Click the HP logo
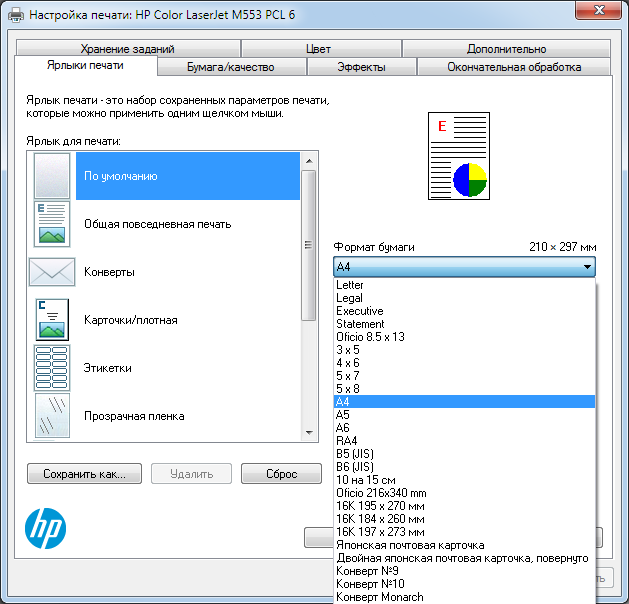This screenshot has height=604, width=629. pyautogui.click(x=45, y=528)
